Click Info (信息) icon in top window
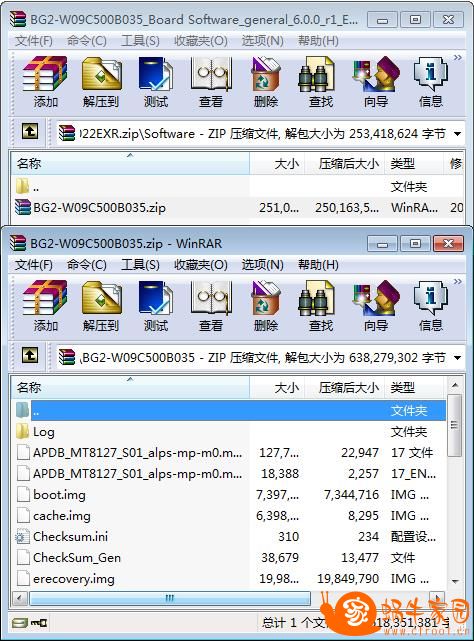This screenshot has height=641, width=474. click(431, 83)
